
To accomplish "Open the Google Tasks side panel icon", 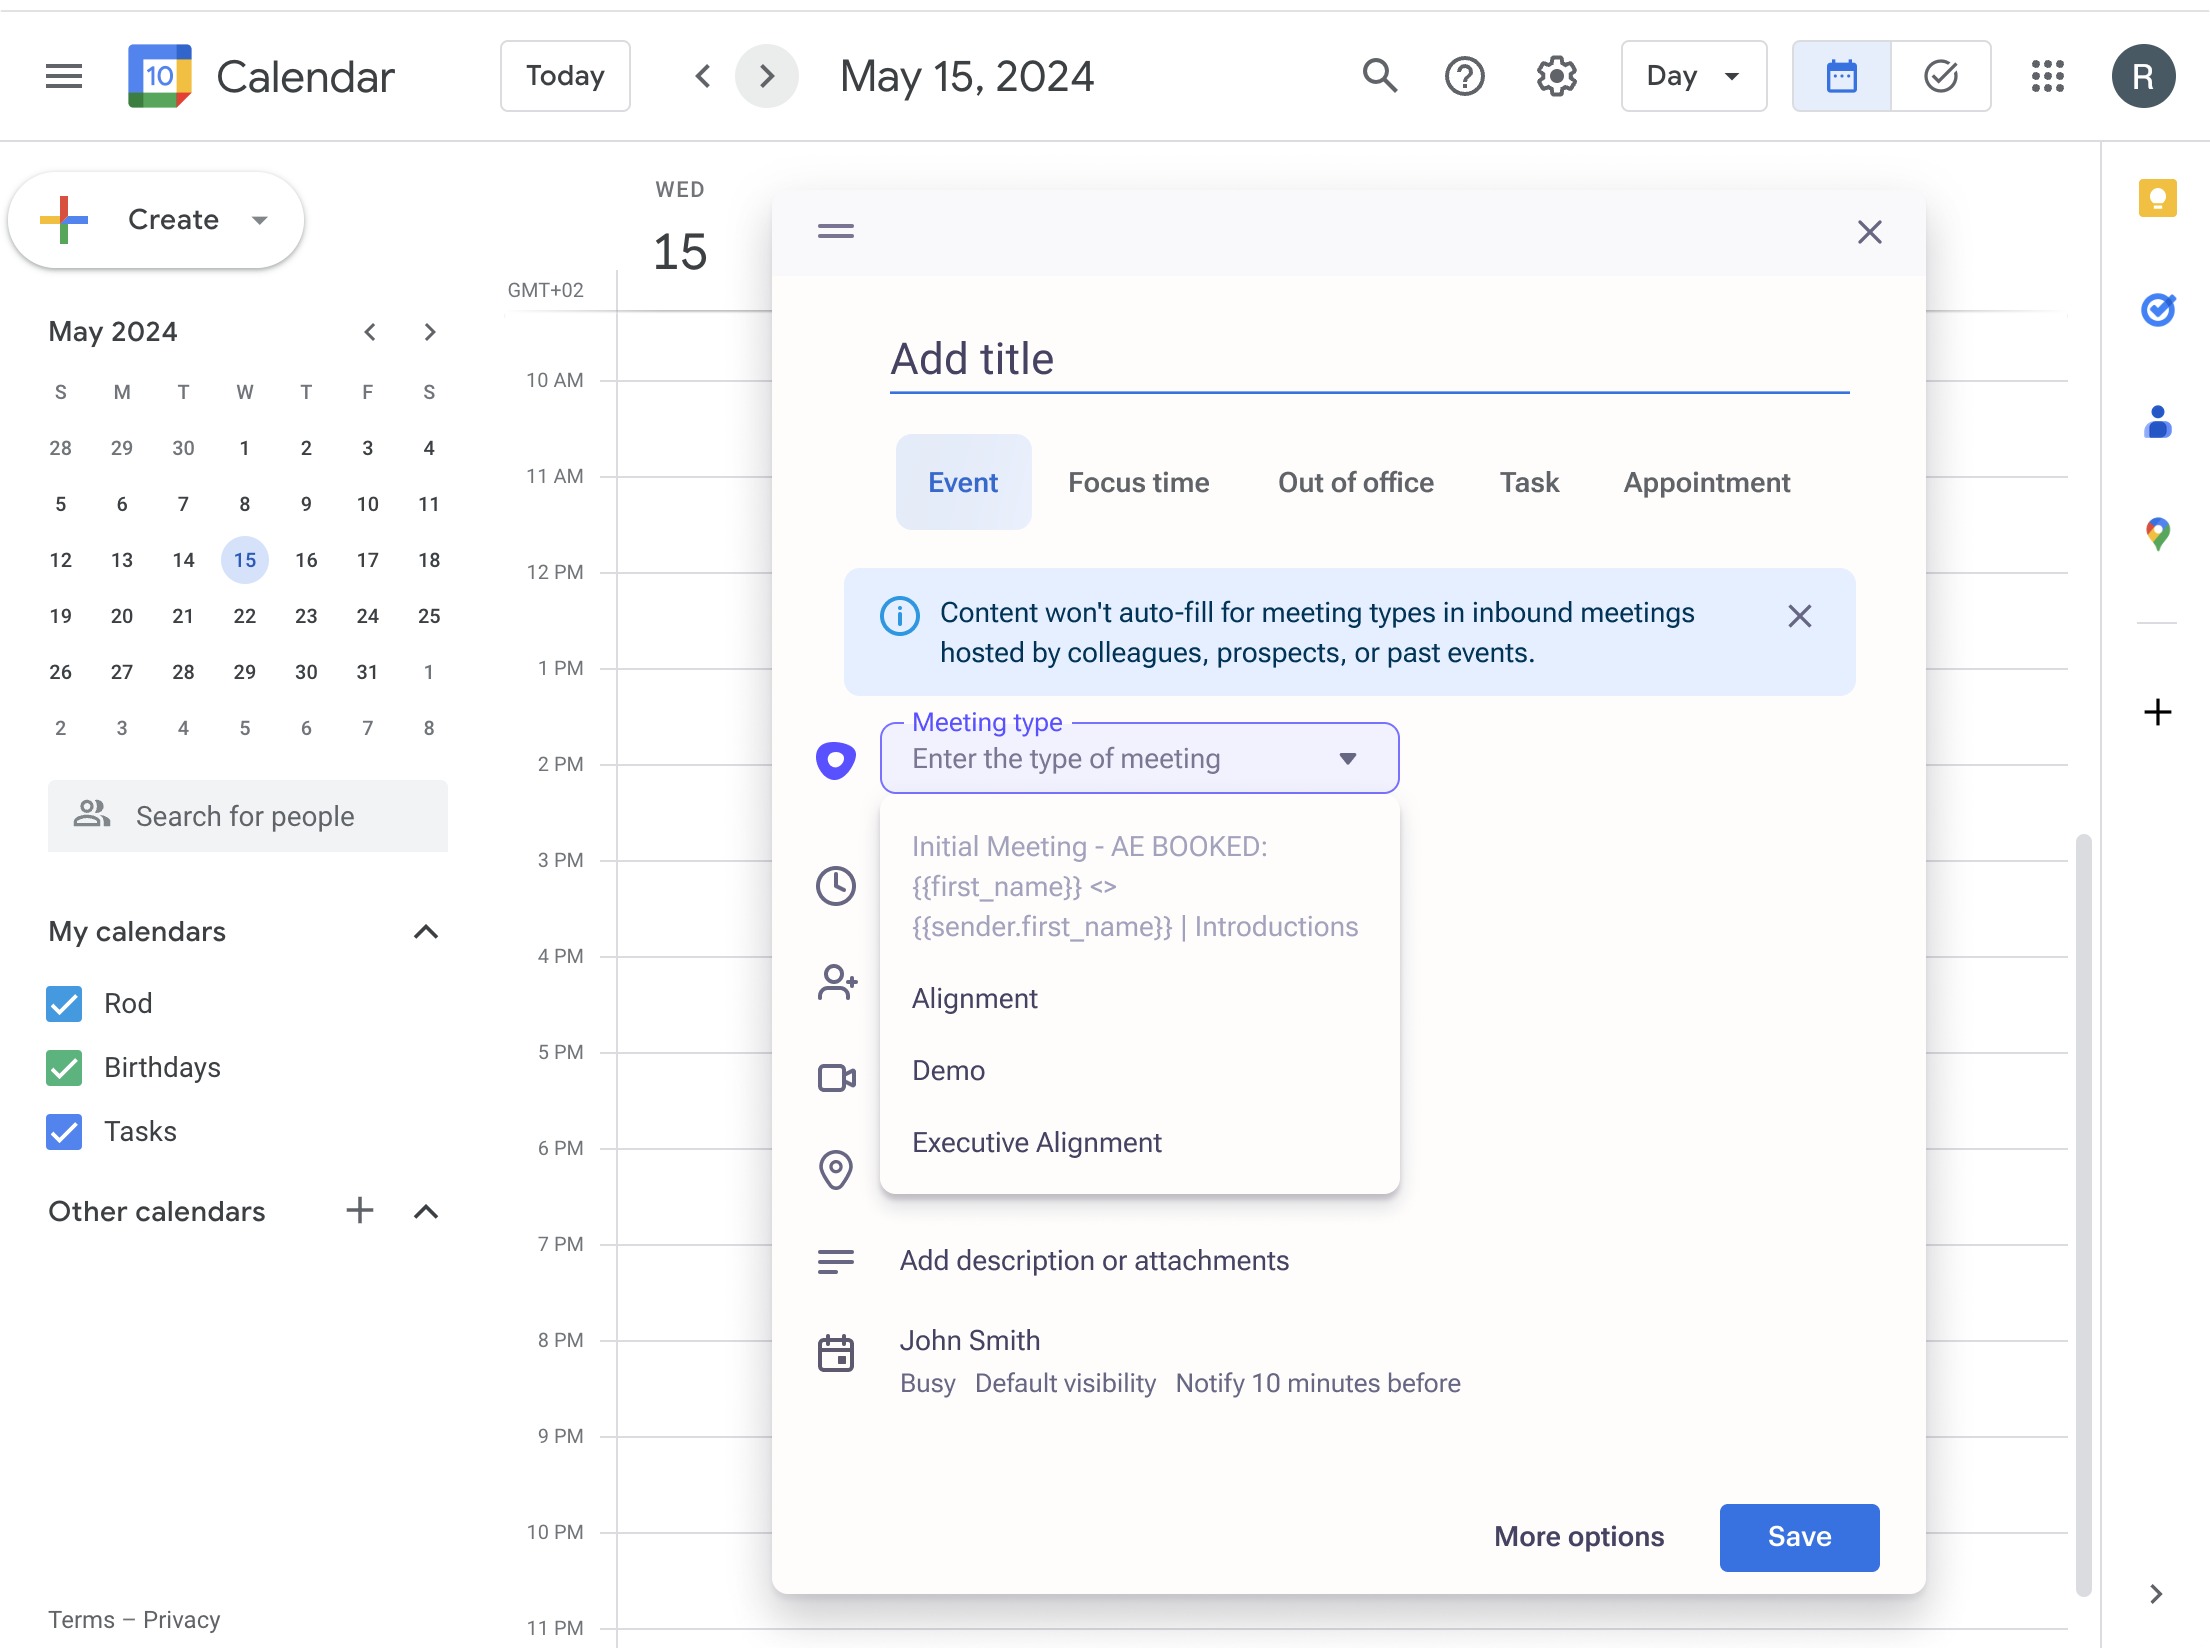I will (x=2157, y=310).
